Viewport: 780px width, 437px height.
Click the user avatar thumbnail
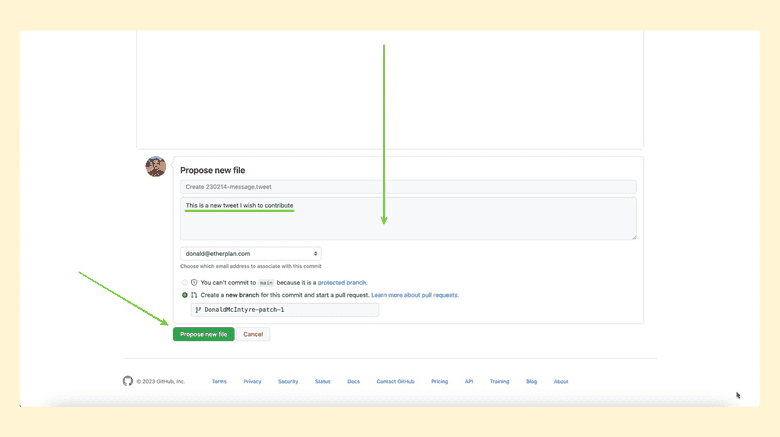click(155, 167)
